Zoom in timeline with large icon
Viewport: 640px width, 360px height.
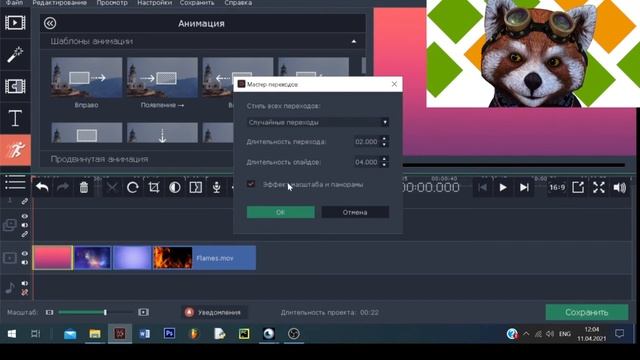143,312
